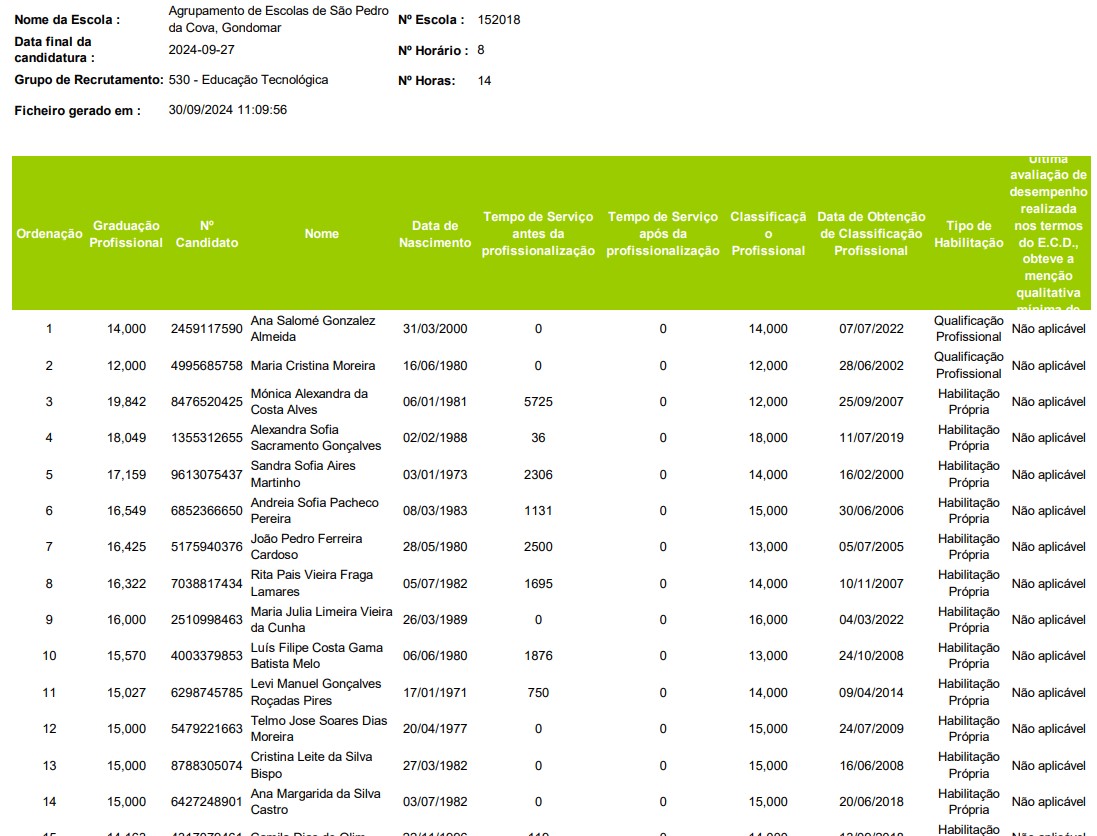The width and height of the screenshot is (1097, 836).
Task: Select the name Ana Salomé Gonzalez Almeida
Action: click(x=313, y=329)
